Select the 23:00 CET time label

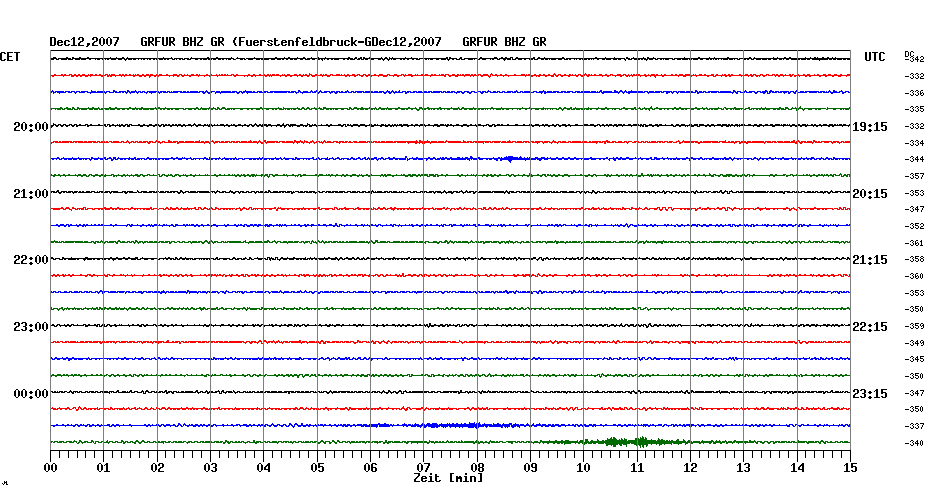pyautogui.click(x=31, y=327)
